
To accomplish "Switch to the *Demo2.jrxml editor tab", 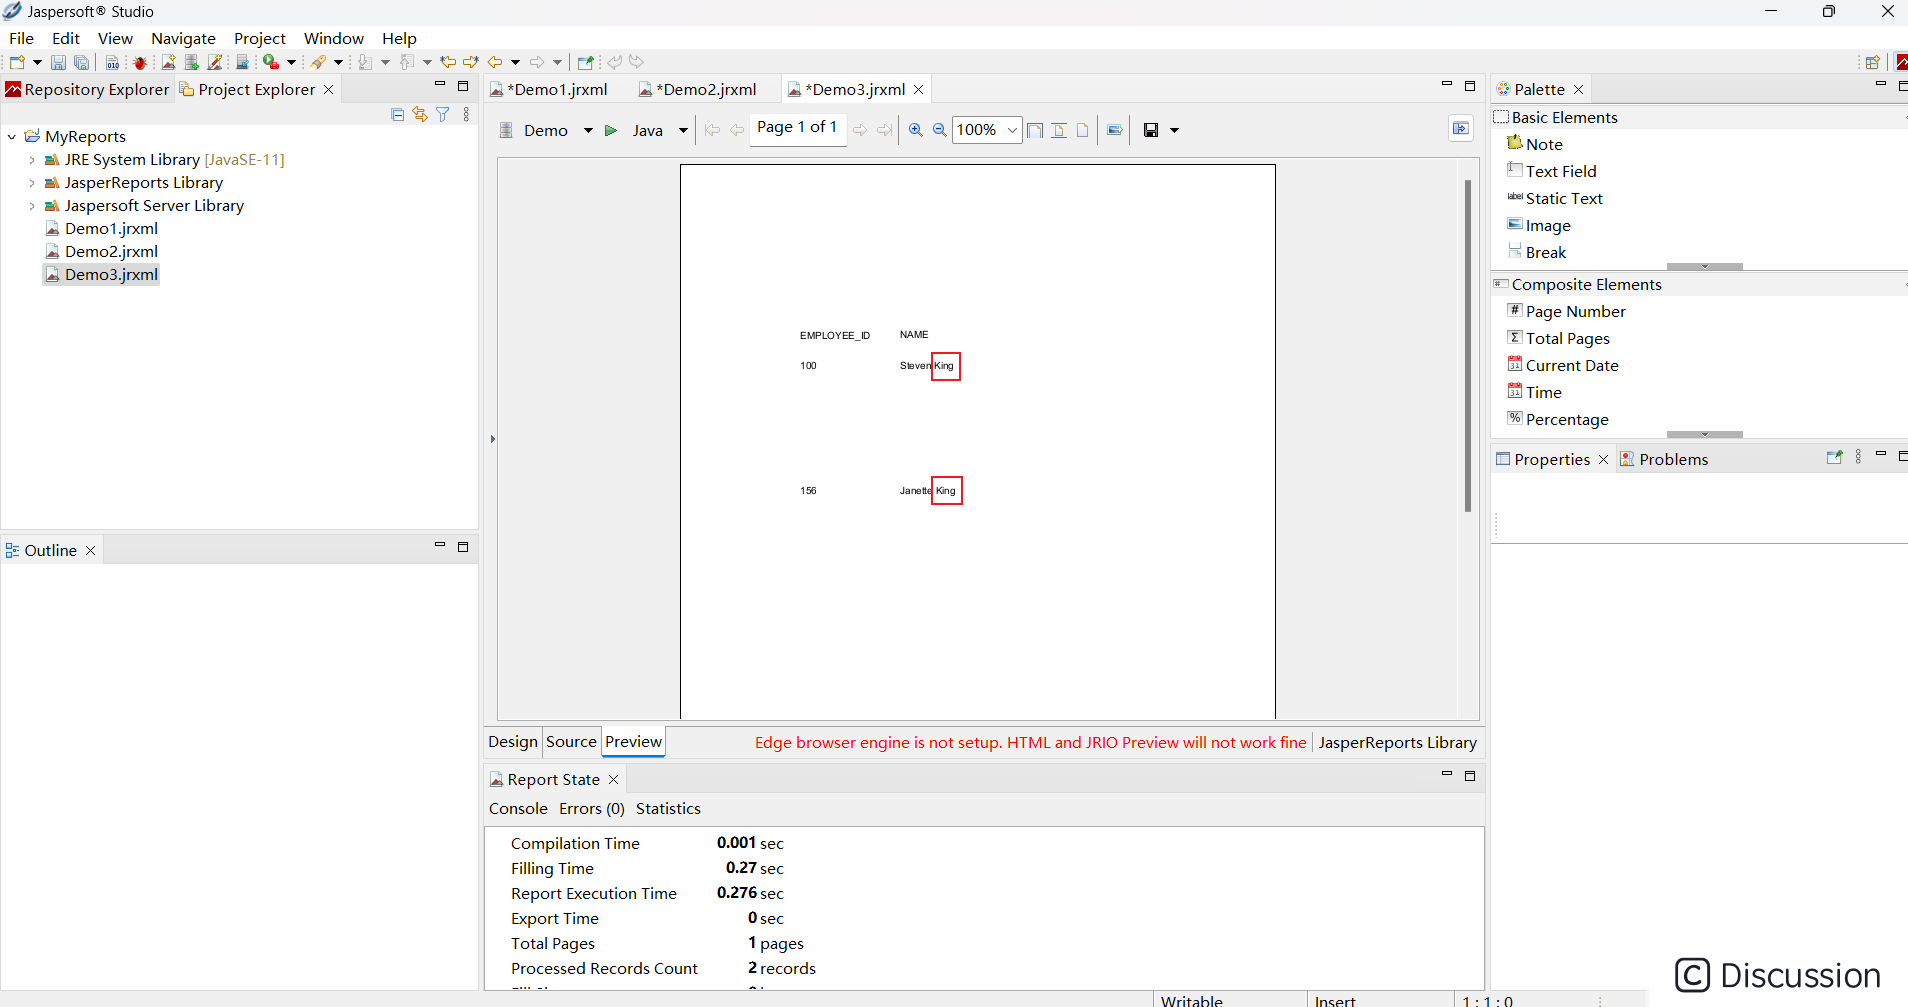I will (x=698, y=89).
